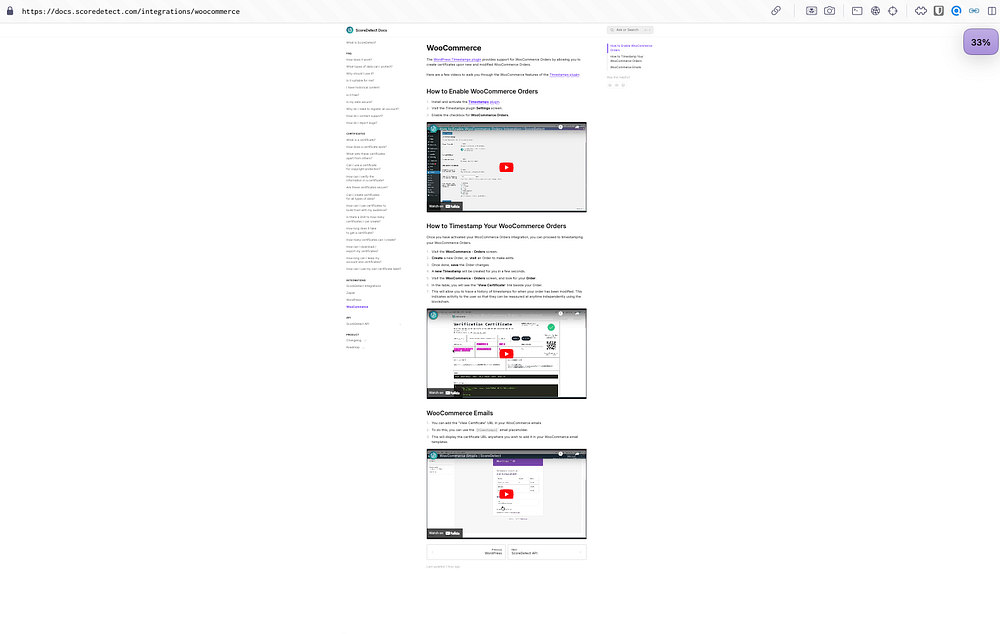
Task: Jump to How to Enable WooCommerce Orders in outline
Action: [x=631, y=48]
